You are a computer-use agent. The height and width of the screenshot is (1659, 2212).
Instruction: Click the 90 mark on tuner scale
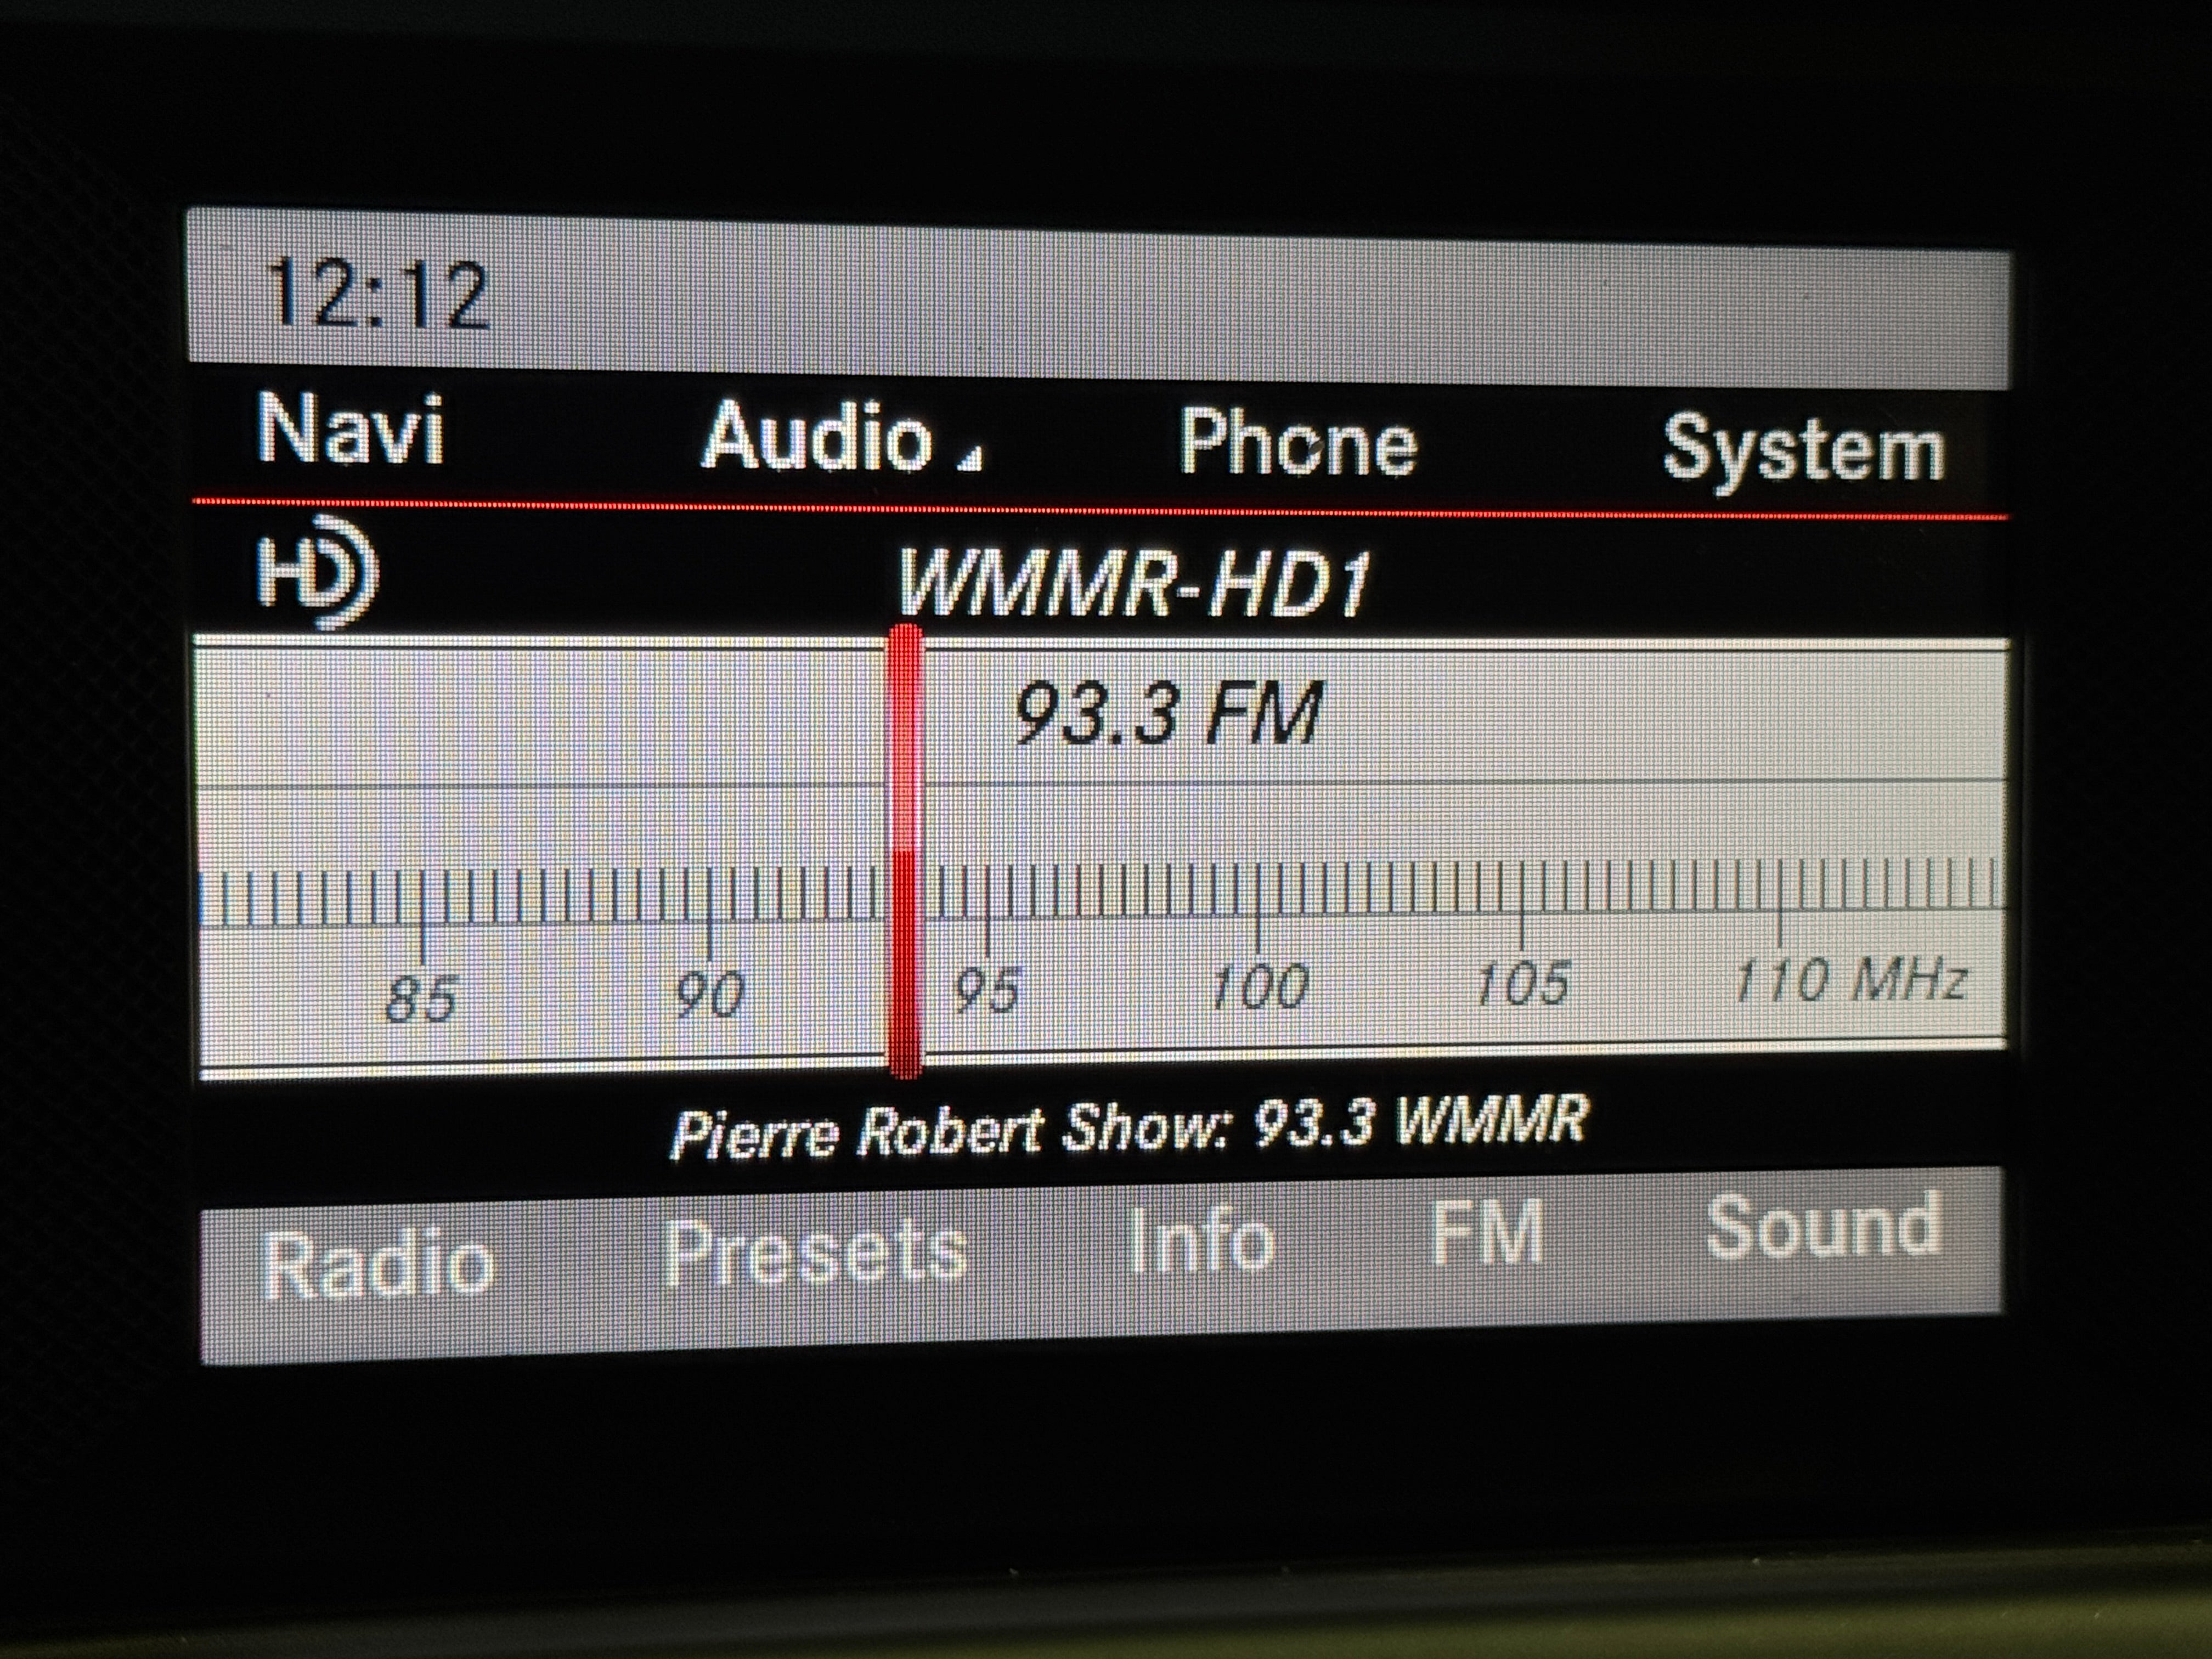(x=709, y=995)
